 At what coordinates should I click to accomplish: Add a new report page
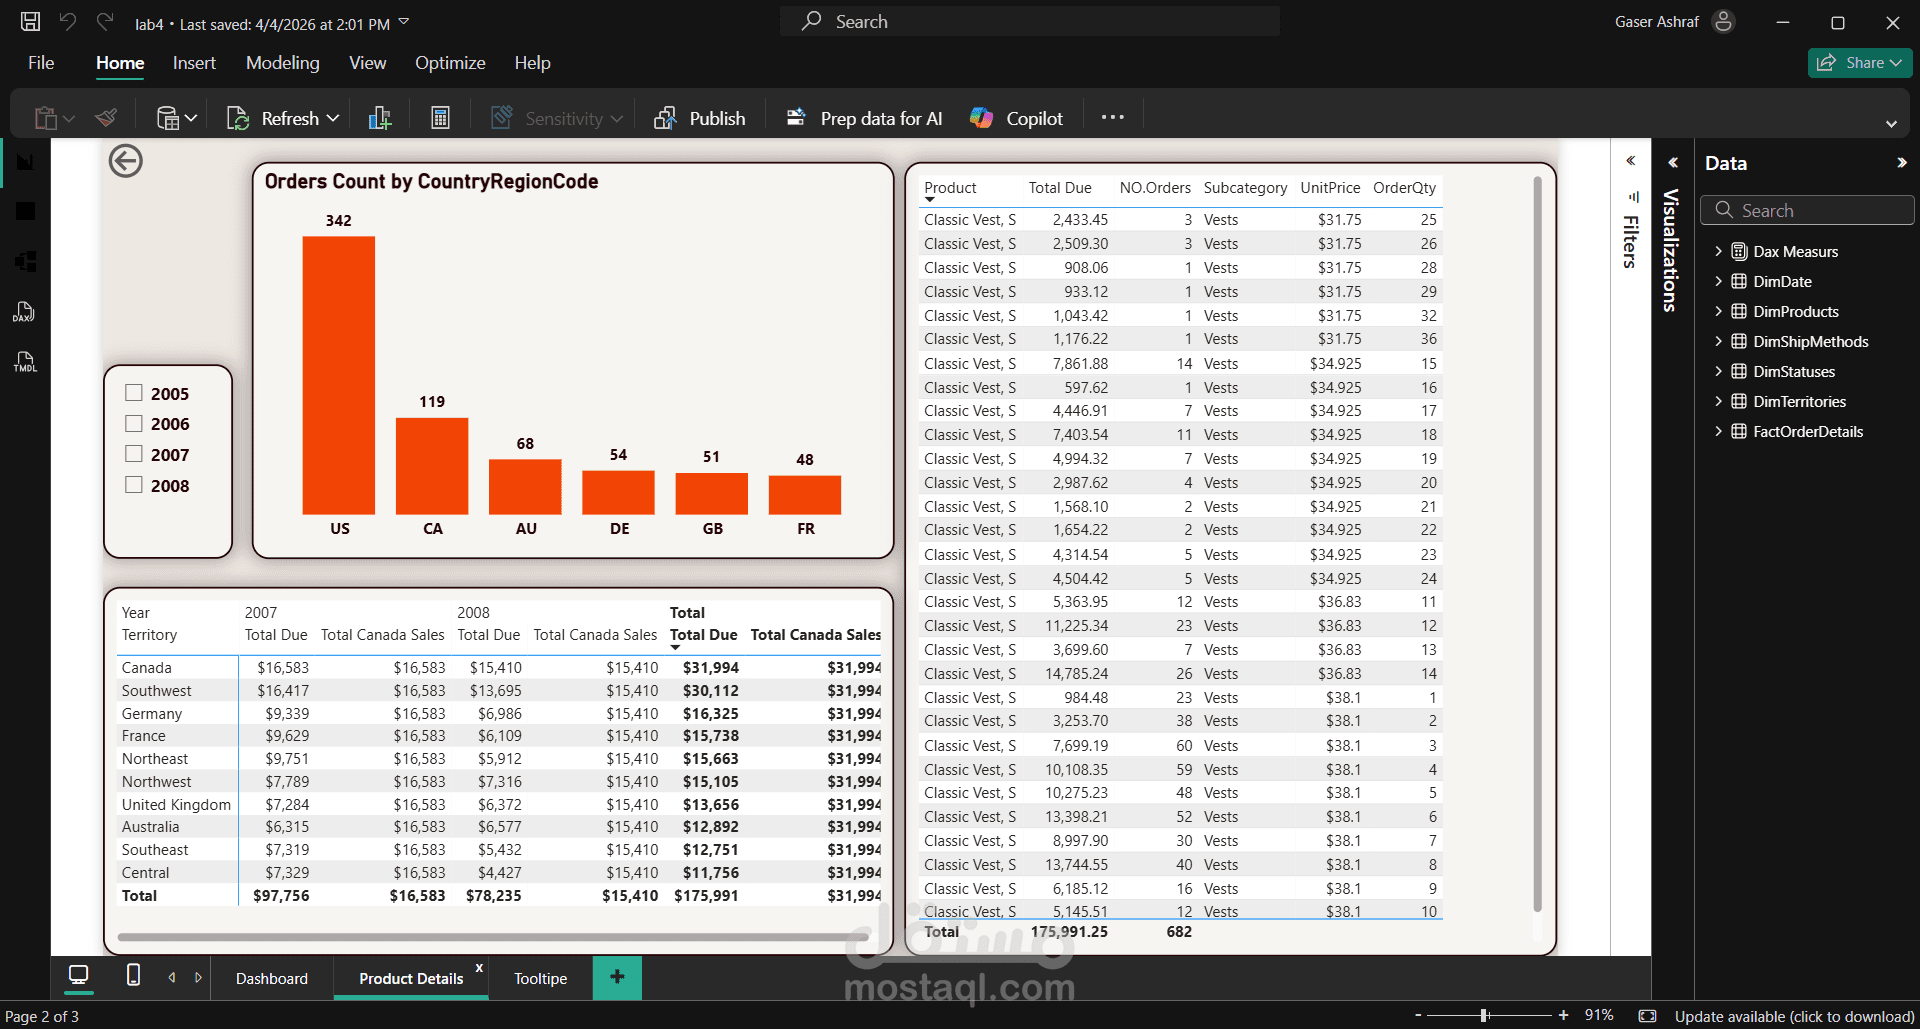tap(617, 977)
